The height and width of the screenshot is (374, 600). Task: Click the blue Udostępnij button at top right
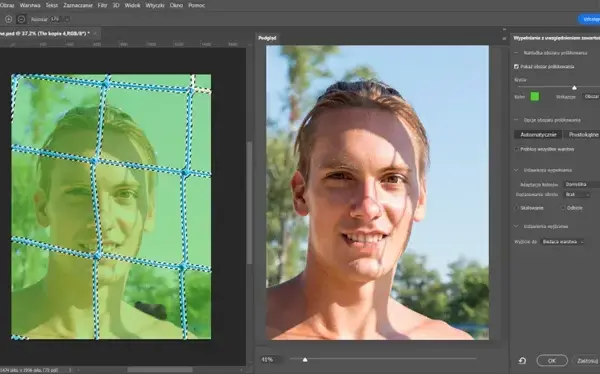(589, 19)
